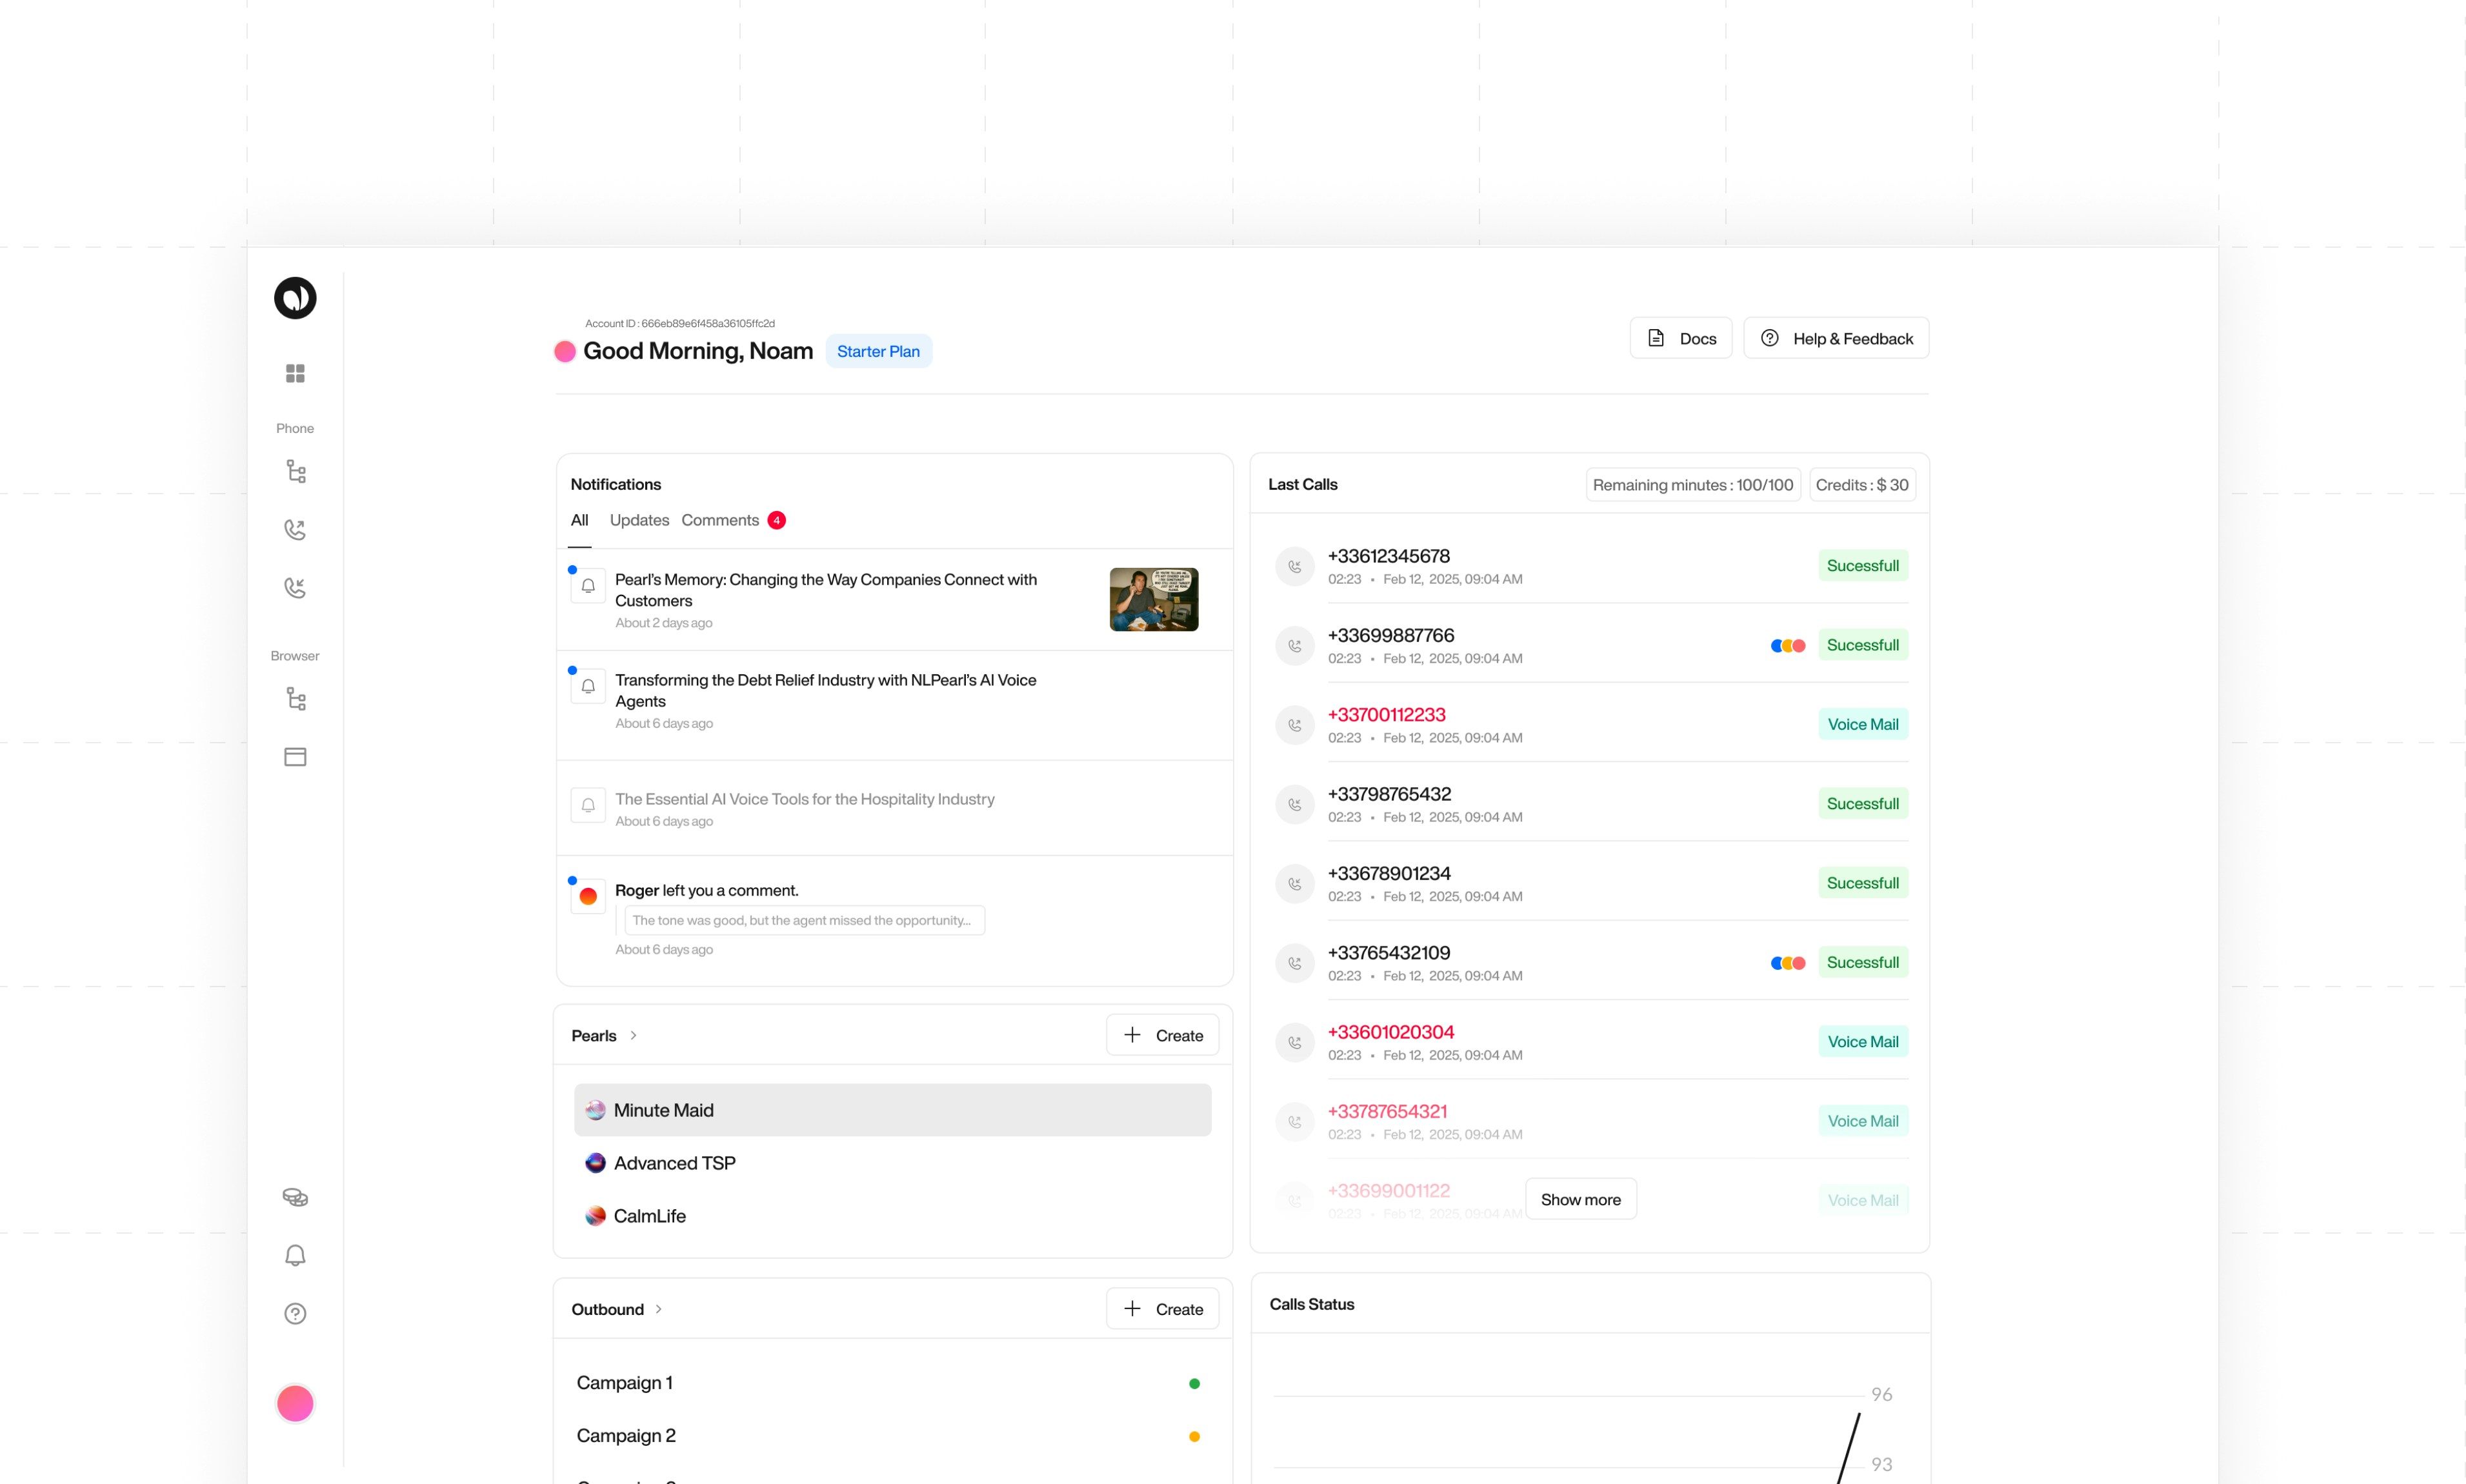2466x1484 pixels.
Task: Click the credits coins icon in sidebar
Action: coord(294,1196)
